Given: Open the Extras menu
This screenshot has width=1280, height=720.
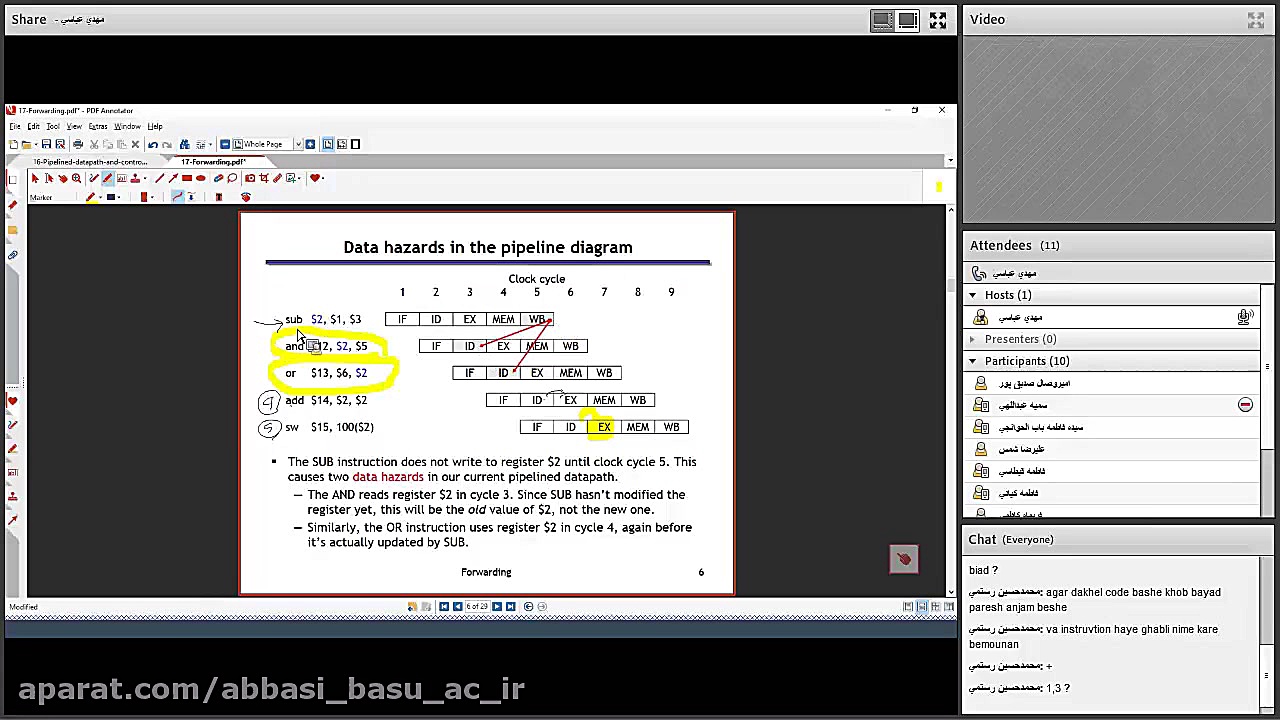Looking at the screenshot, I should [97, 127].
